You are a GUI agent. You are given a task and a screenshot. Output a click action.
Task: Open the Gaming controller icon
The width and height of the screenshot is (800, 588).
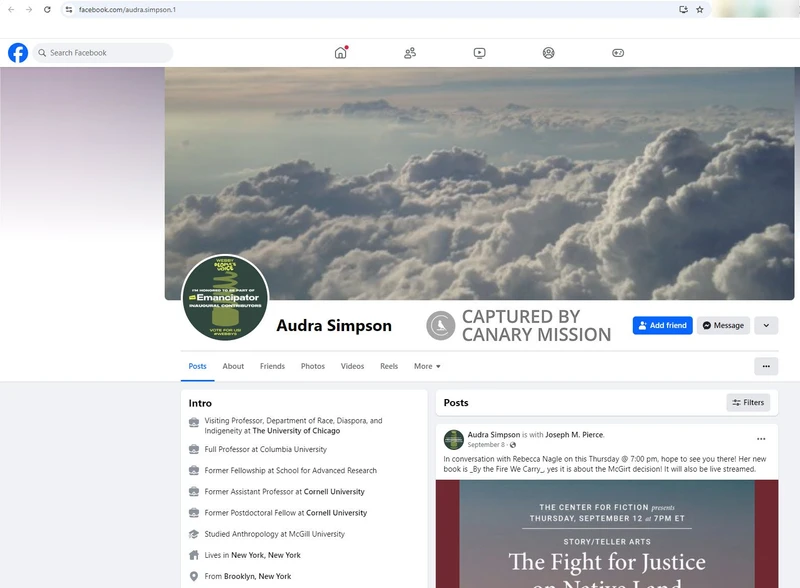pyautogui.click(x=618, y=53)
